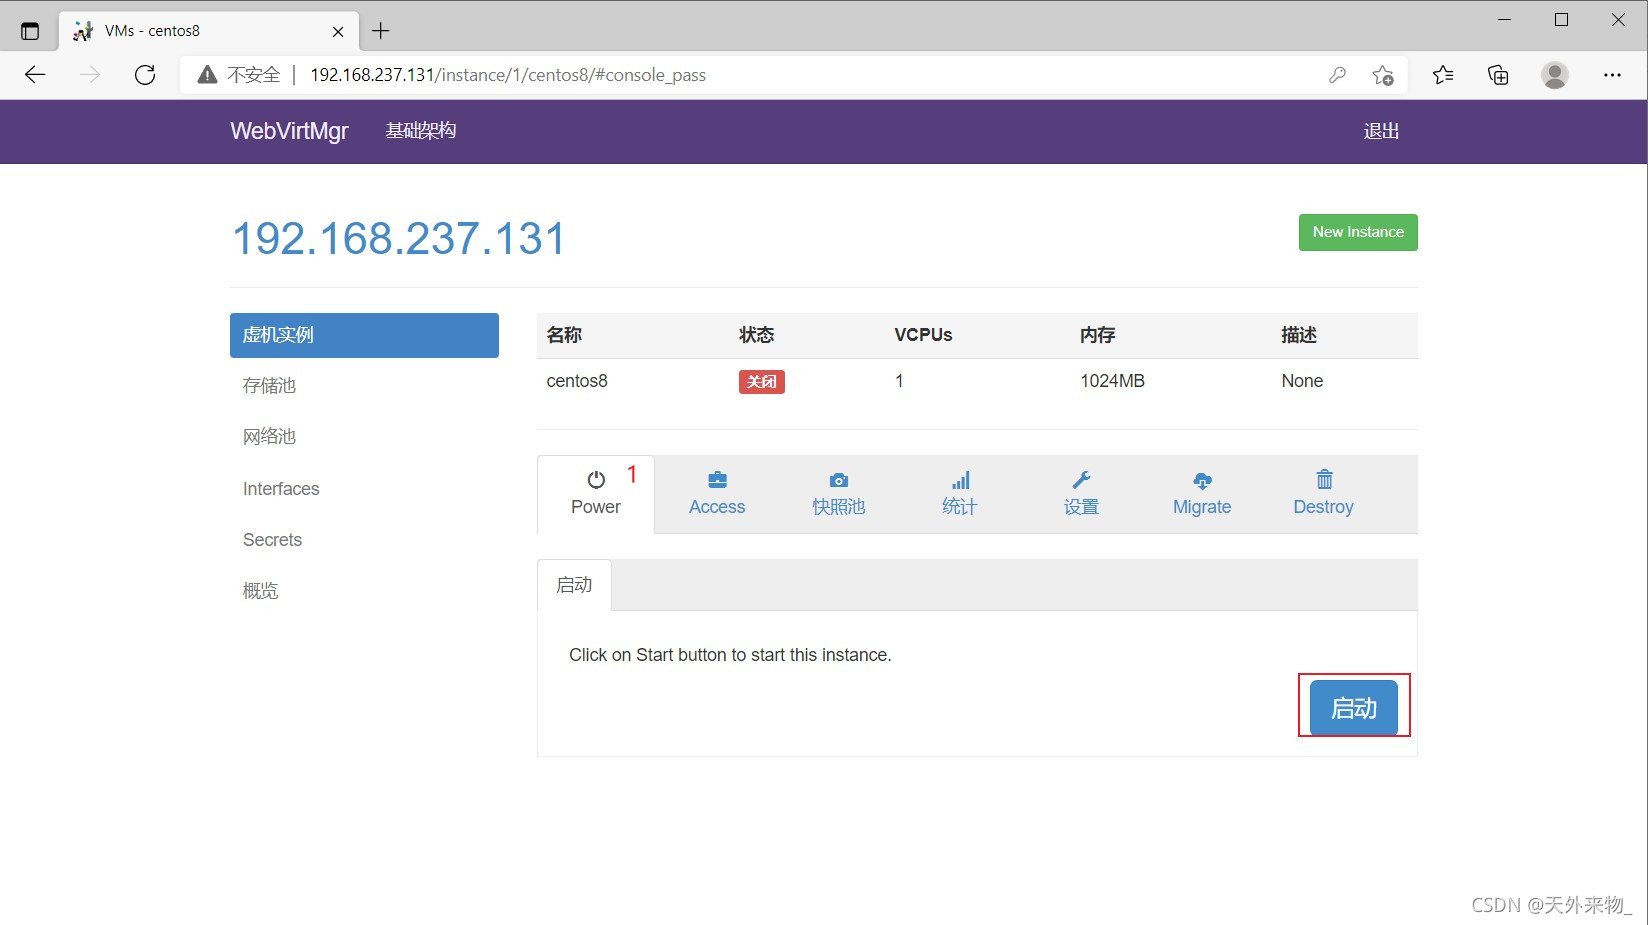Screen dimensions: 1648x925
Task: Click the add to favorites star icon
Action: 1383,75
